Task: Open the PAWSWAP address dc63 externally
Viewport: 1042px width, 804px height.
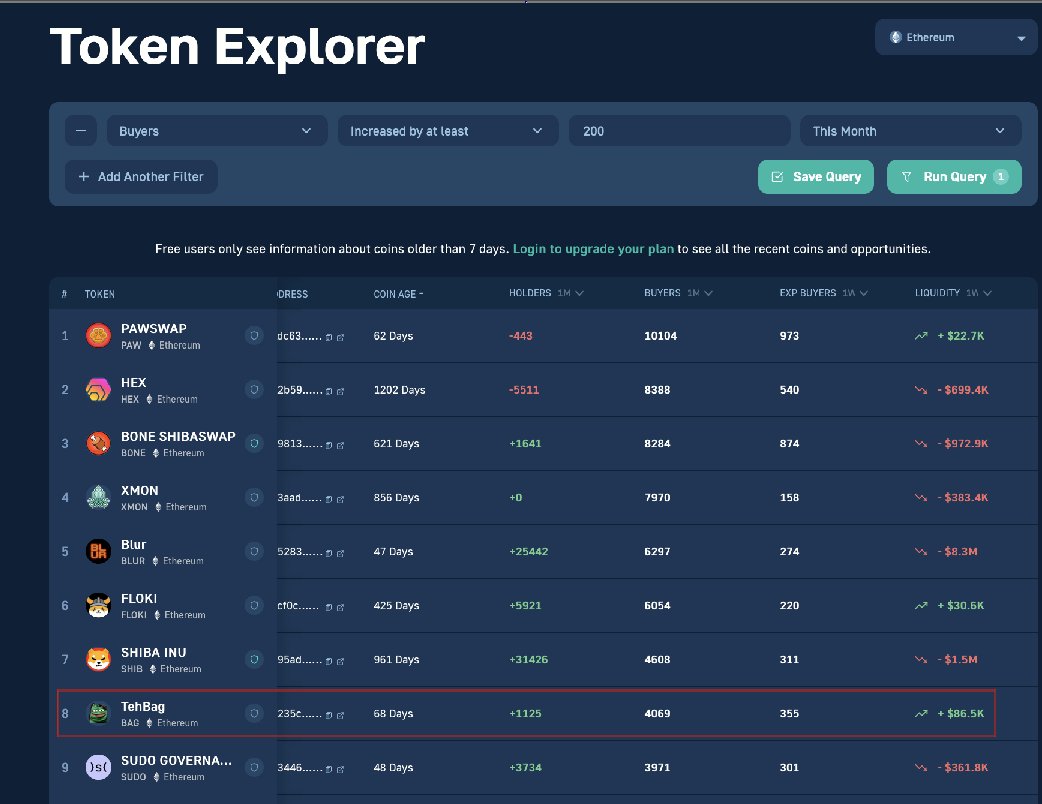Action: pos(340,338)
